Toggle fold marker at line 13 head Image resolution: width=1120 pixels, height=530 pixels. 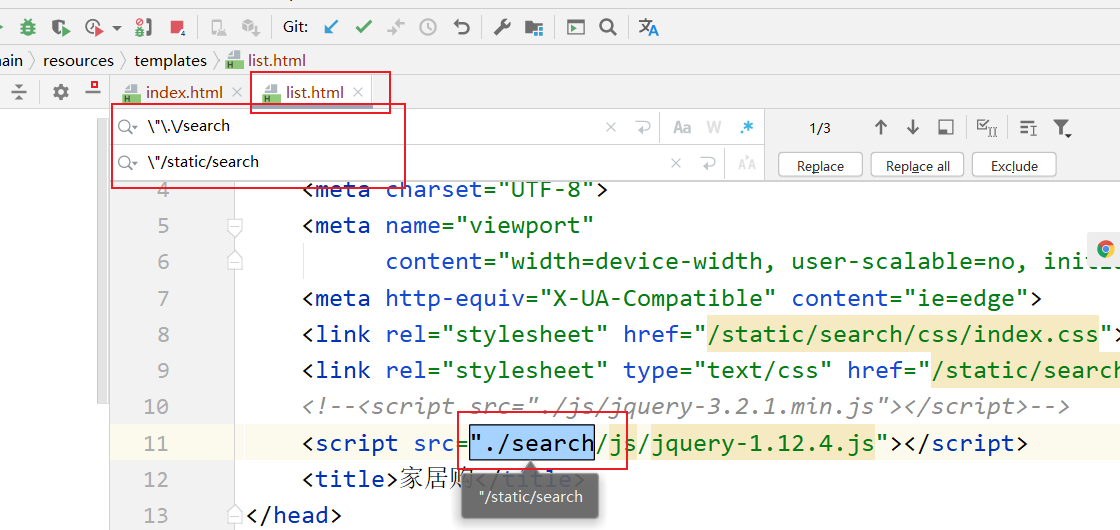tap(234, 514)
